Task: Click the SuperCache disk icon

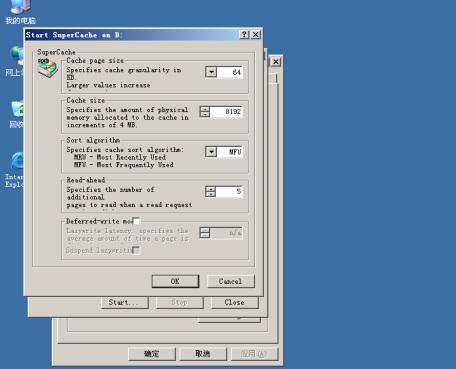Action: coord(47,68)
